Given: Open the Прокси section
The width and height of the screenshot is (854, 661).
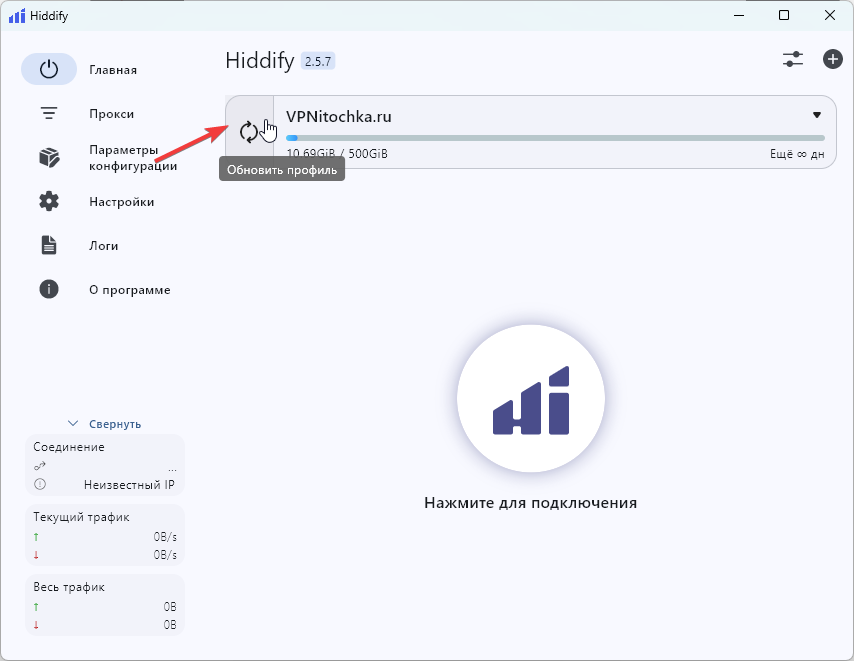Looking at the screenshot, I should pyautogui.click(x=111, y=114).
